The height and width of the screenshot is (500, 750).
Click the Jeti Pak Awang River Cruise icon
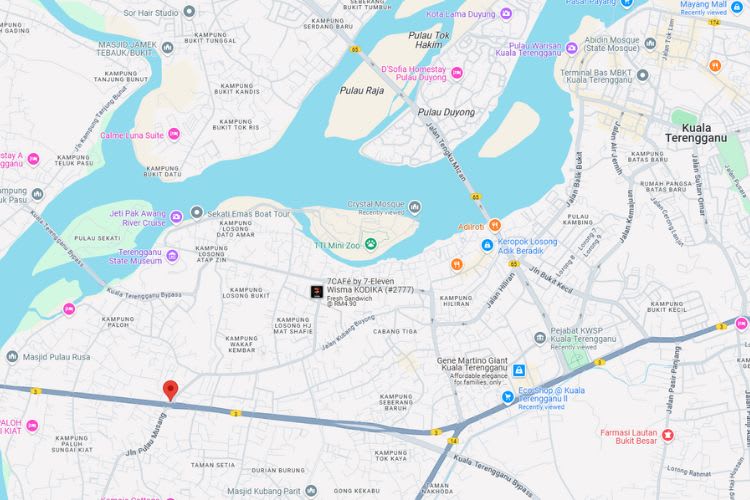point(176,217)
